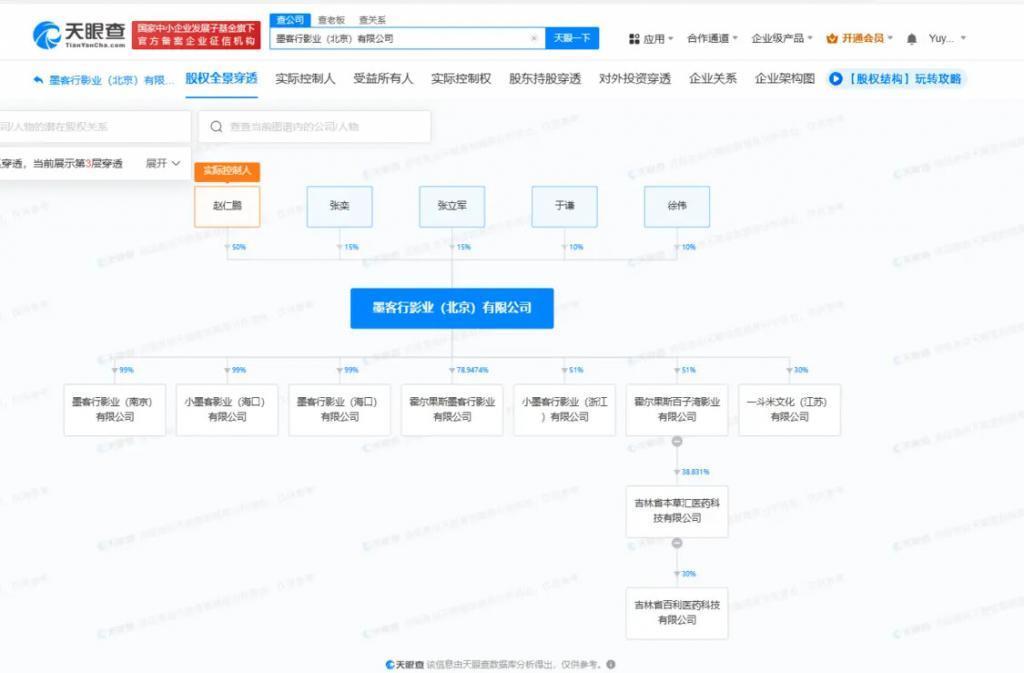Select the 墨客行影业（北京）有限公司 central node
This screenshot has width=1024, height=673.
pos(452,308)
